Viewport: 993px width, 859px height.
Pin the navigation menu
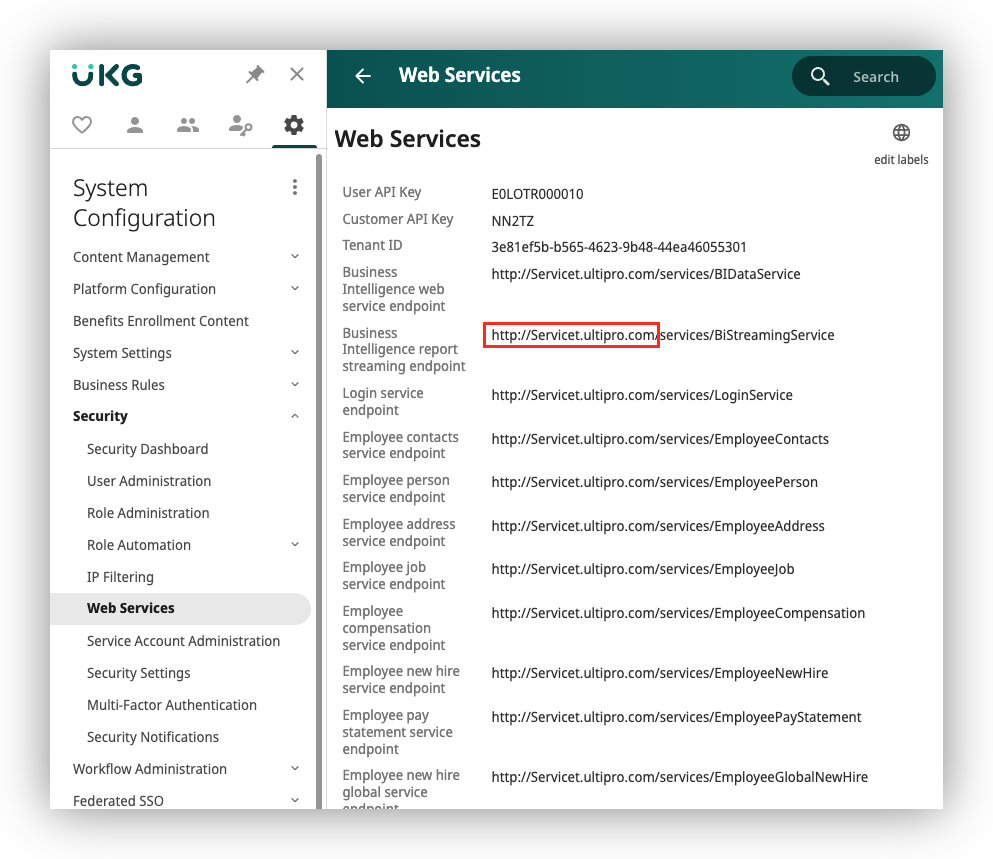coord(255,75)
